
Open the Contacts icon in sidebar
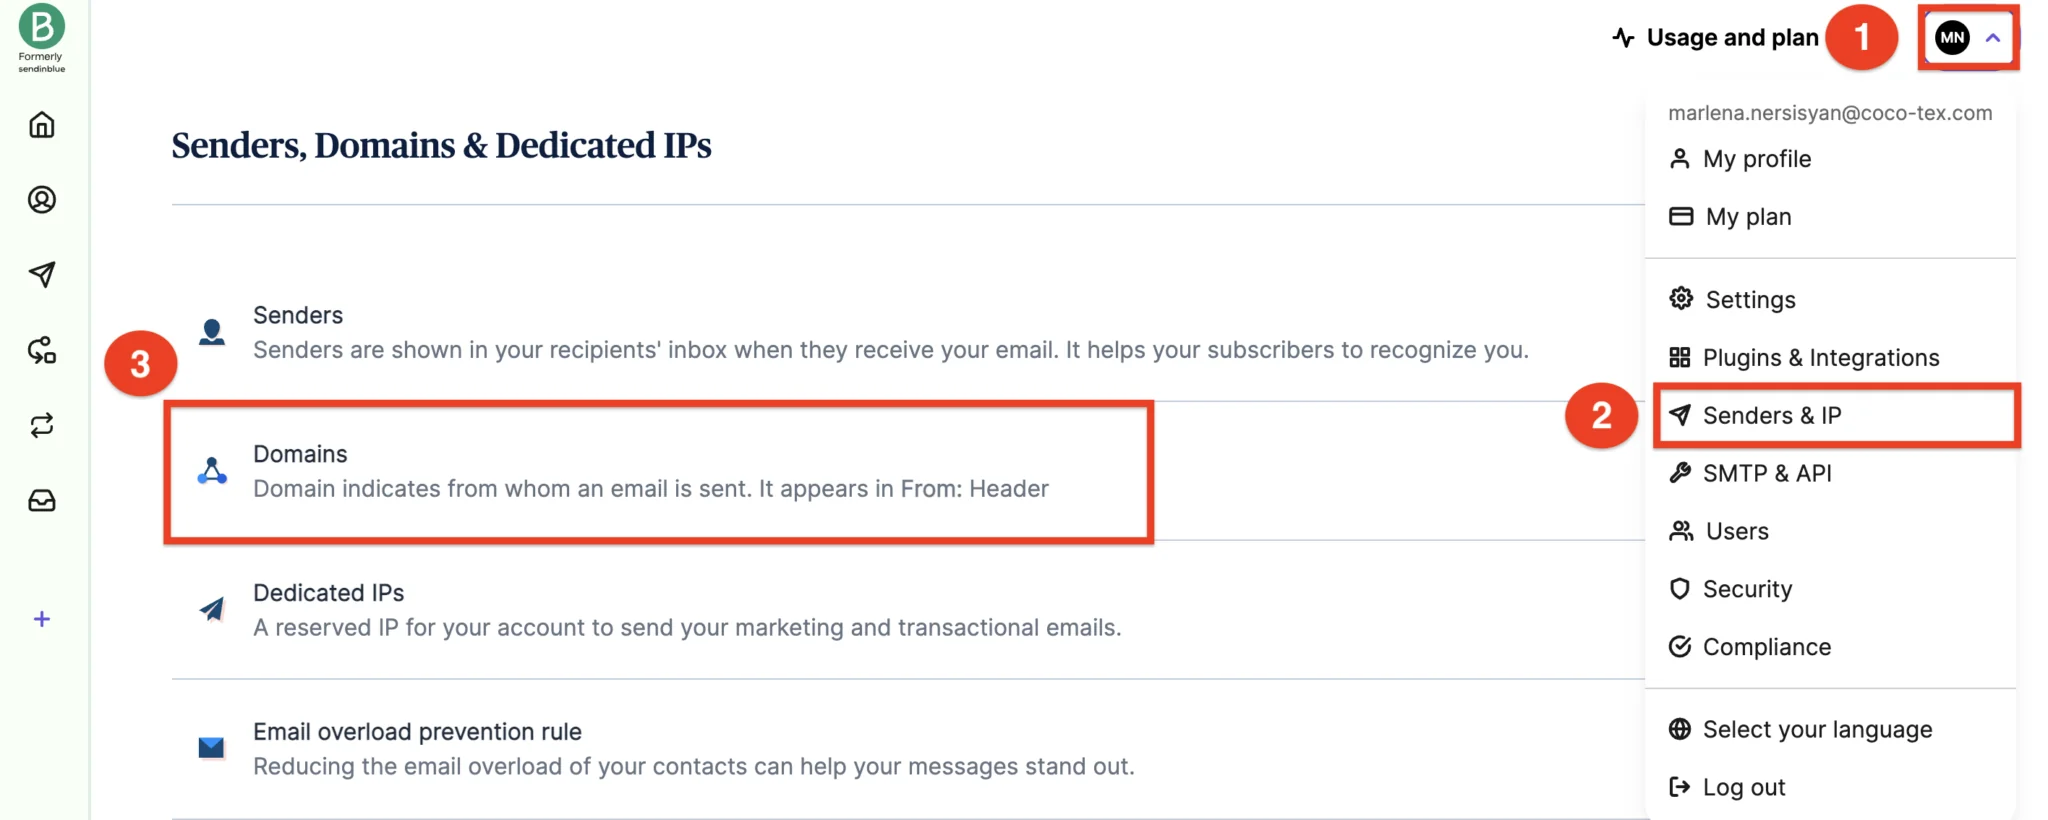(42, 200)
